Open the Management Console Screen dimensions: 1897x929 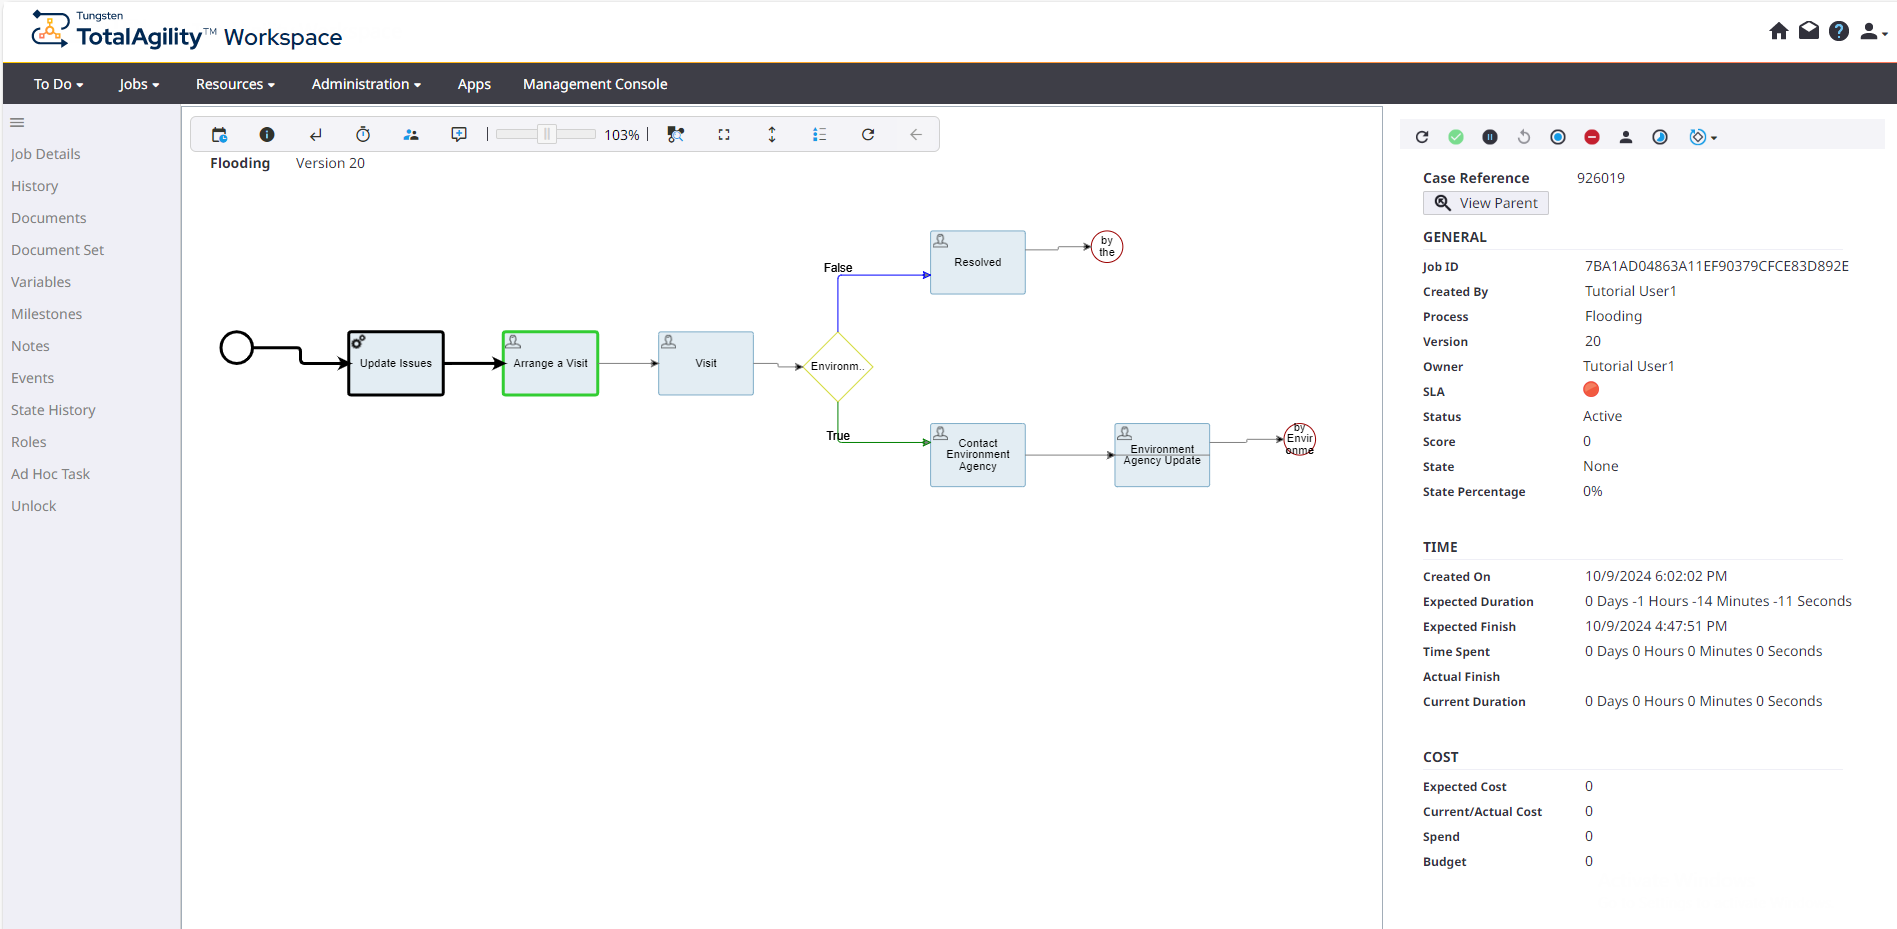click(x=595, y=84)
